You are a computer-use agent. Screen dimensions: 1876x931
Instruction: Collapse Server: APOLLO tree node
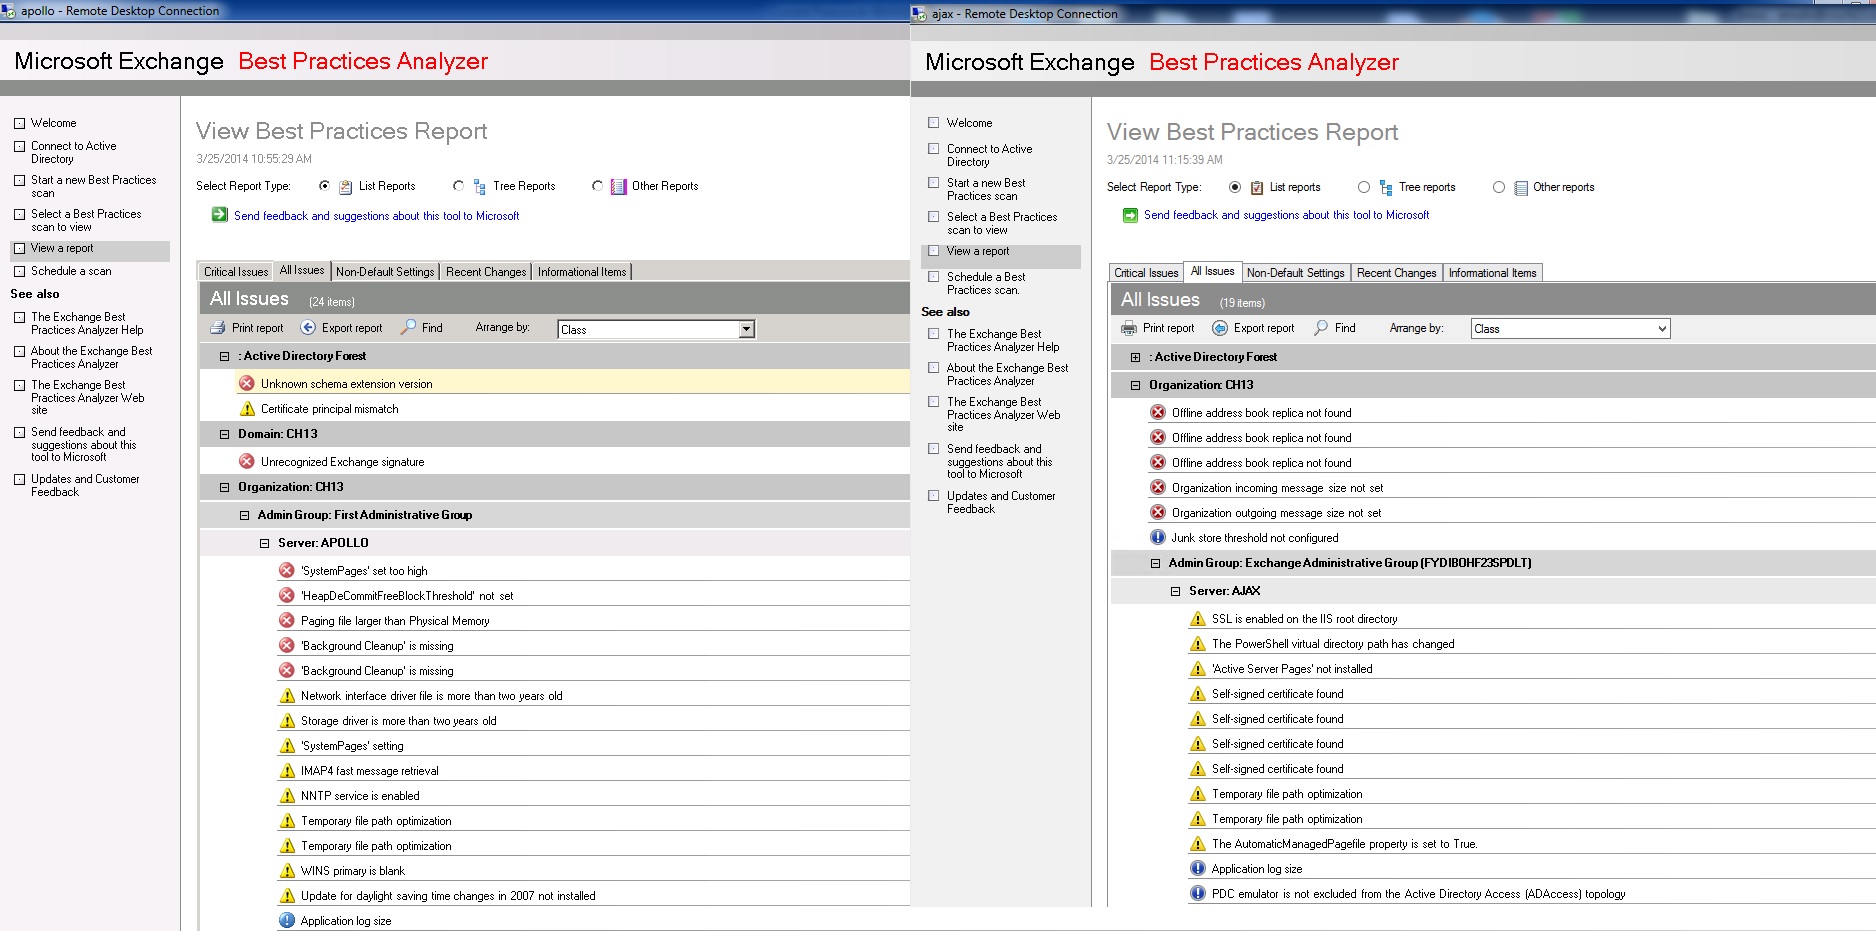pyautogui.click(x=265, y=543)
